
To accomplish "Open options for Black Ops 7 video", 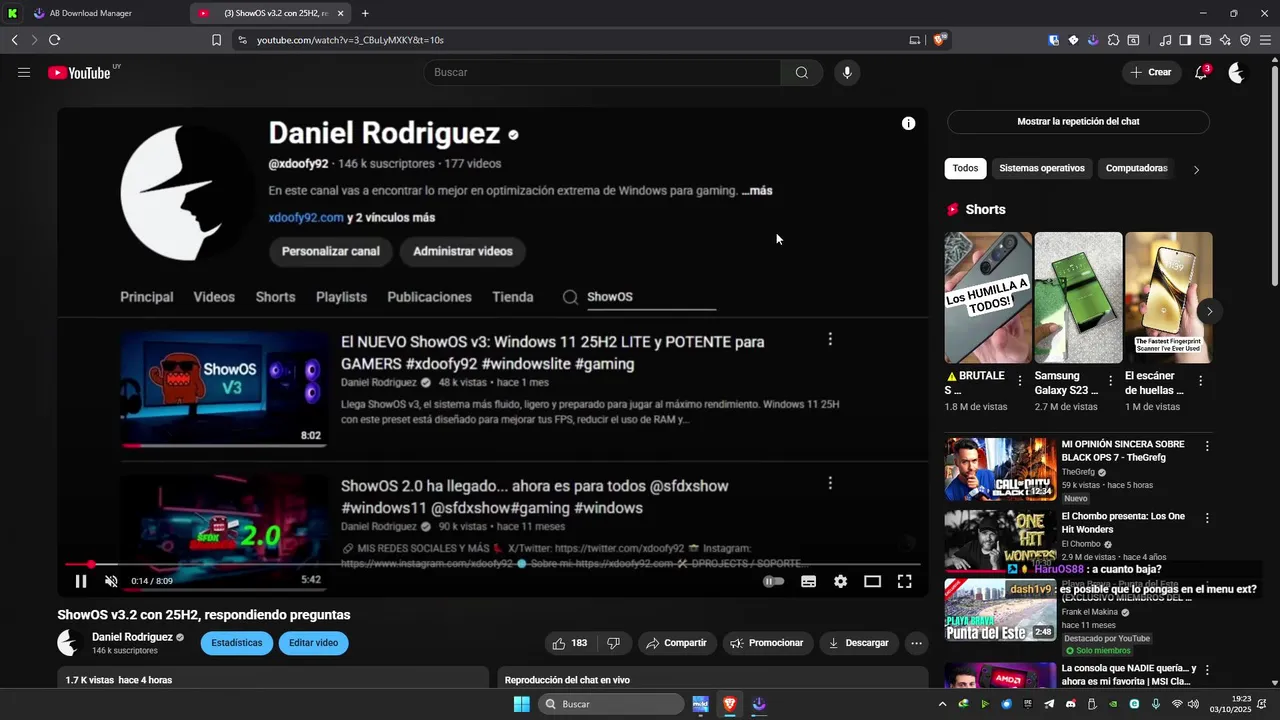I will 1207,446.
